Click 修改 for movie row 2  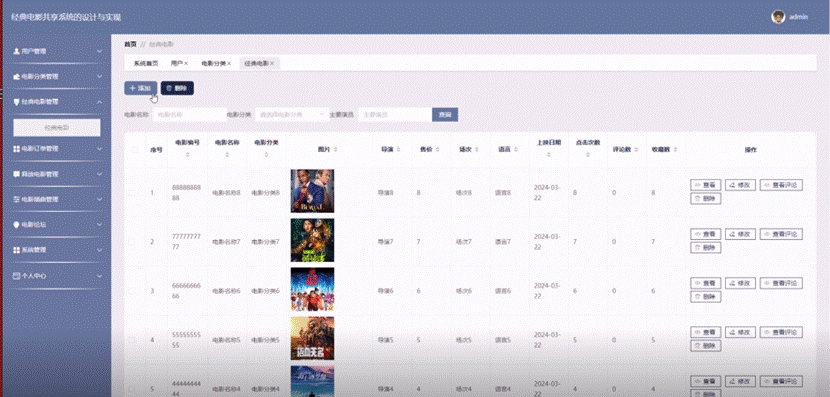pyautogui.click(x=740, y=234)
